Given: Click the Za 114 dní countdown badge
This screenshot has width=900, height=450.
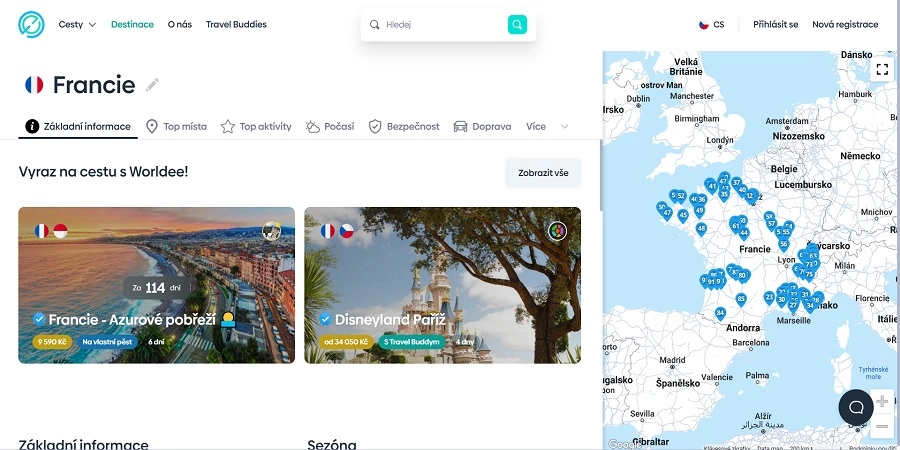Looking at the screenshot, I should (x=156, y=288).
